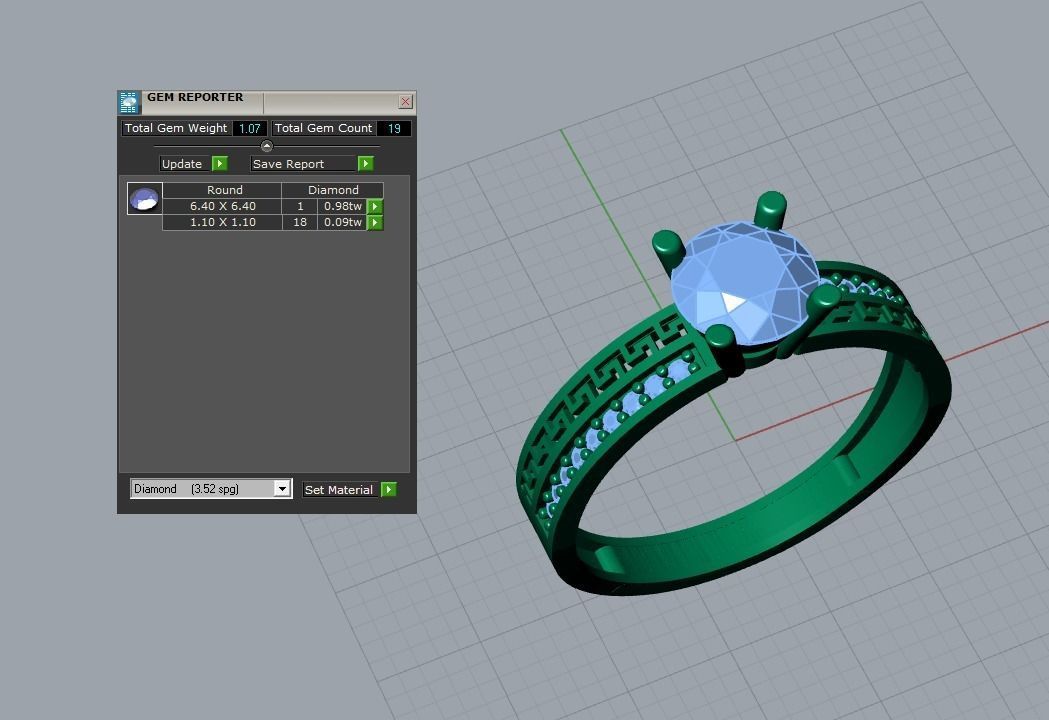
Task: Click the Update button
Action: pyautogui.click(x=185, y=164)
